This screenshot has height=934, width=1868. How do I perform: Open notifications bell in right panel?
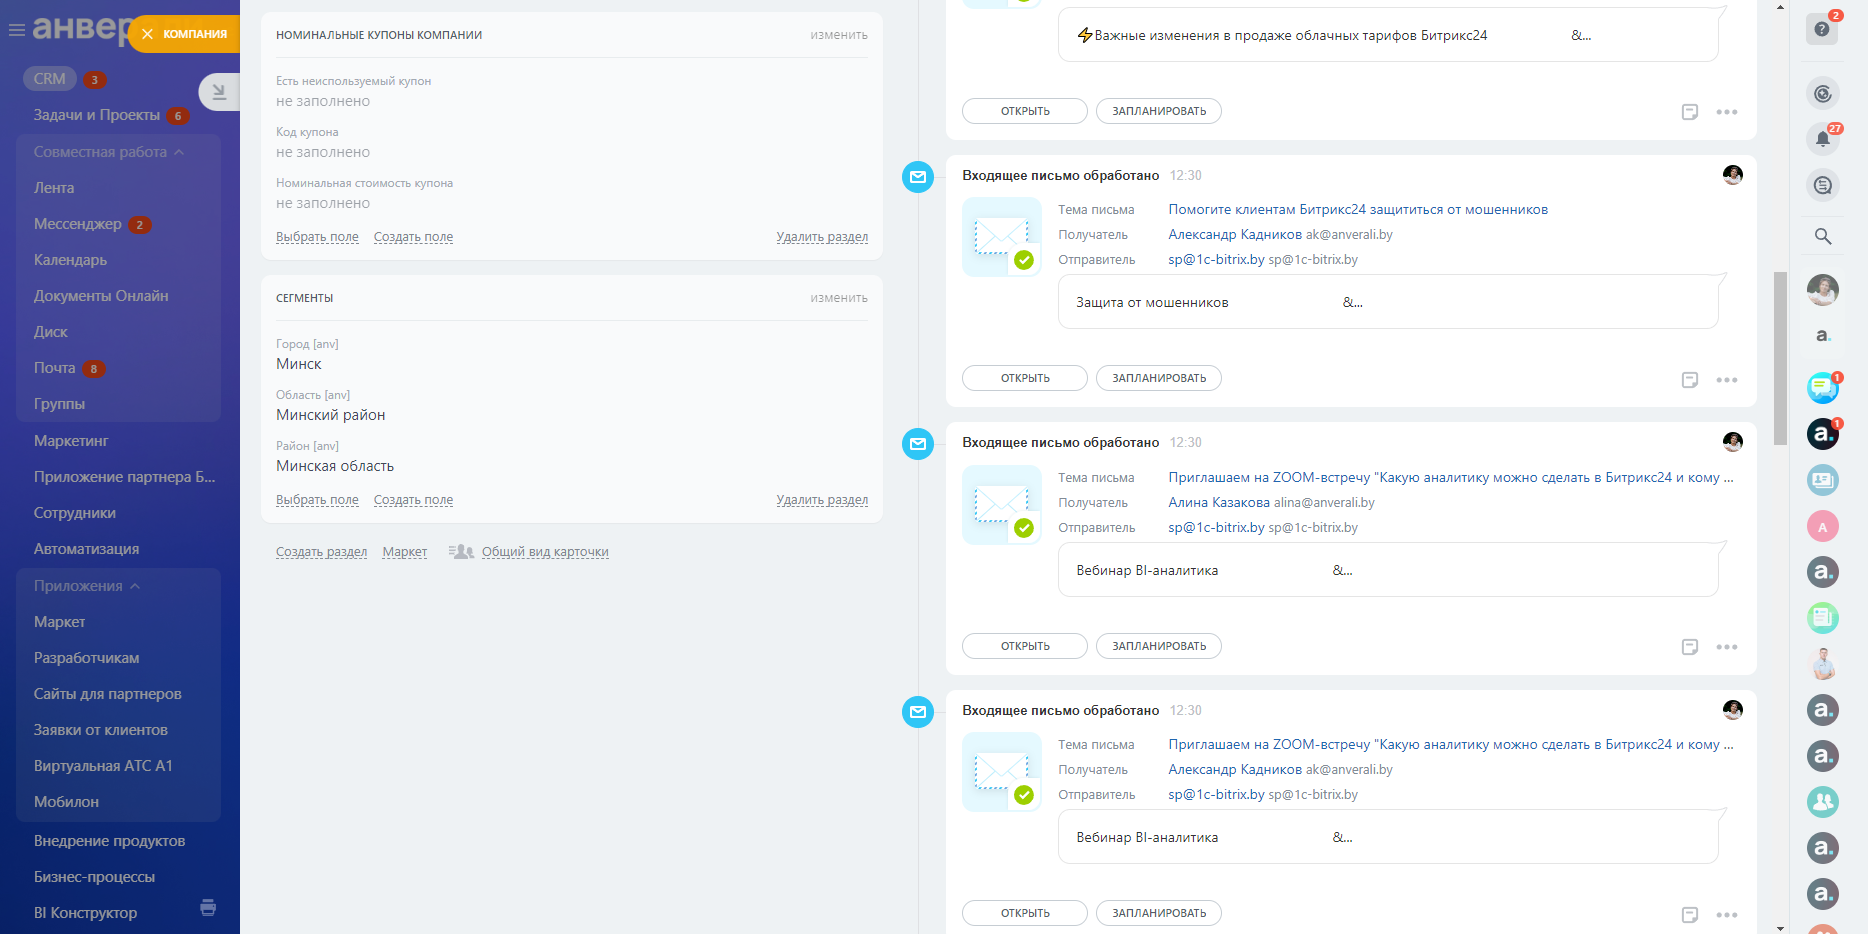click(1822, 139)
